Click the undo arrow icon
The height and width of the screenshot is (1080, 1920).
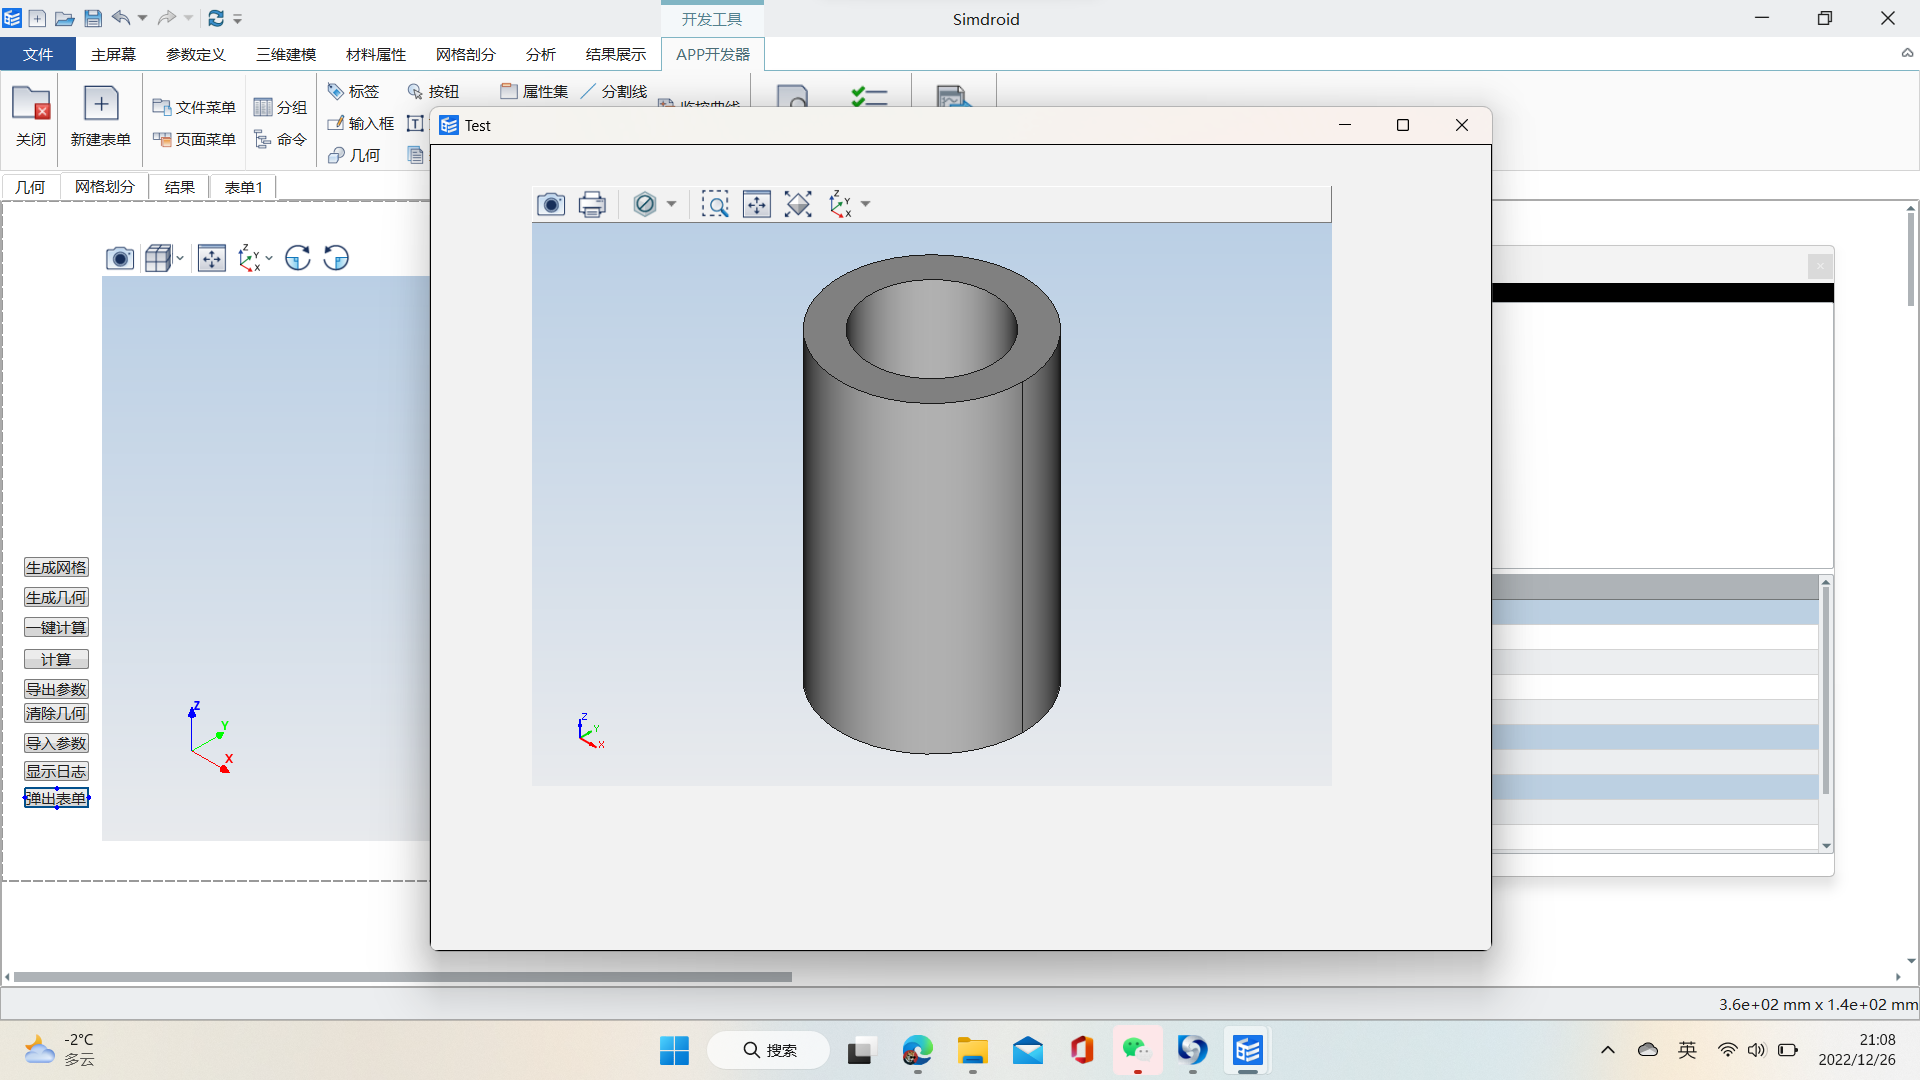pyautogui.click(x=121, y=18)
